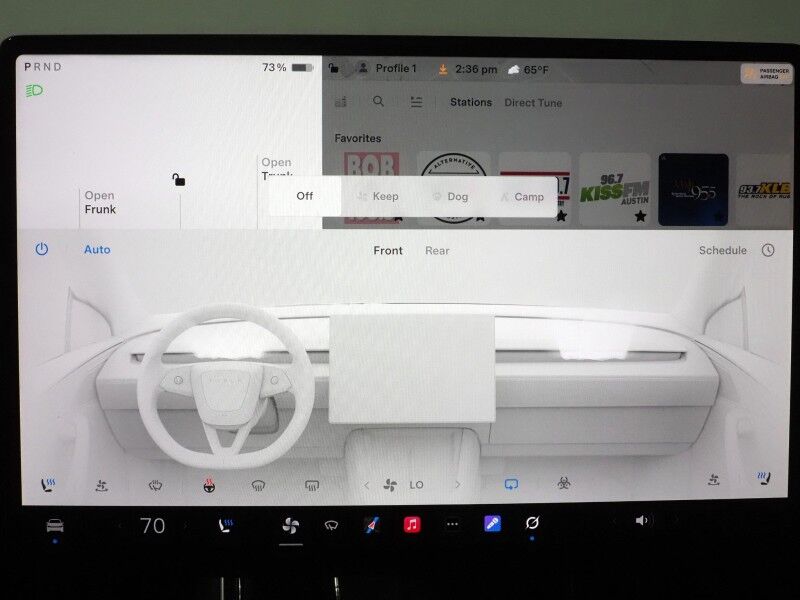Open the media search icon

point(378,102)
